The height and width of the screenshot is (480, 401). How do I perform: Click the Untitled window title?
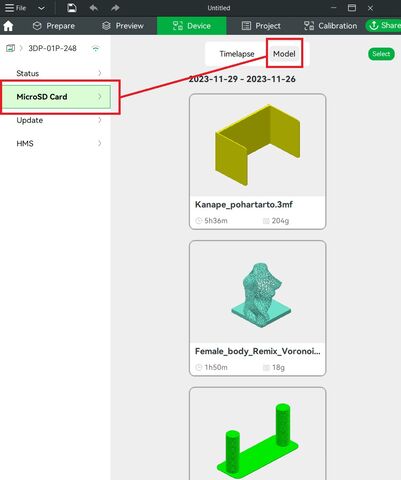219,8
